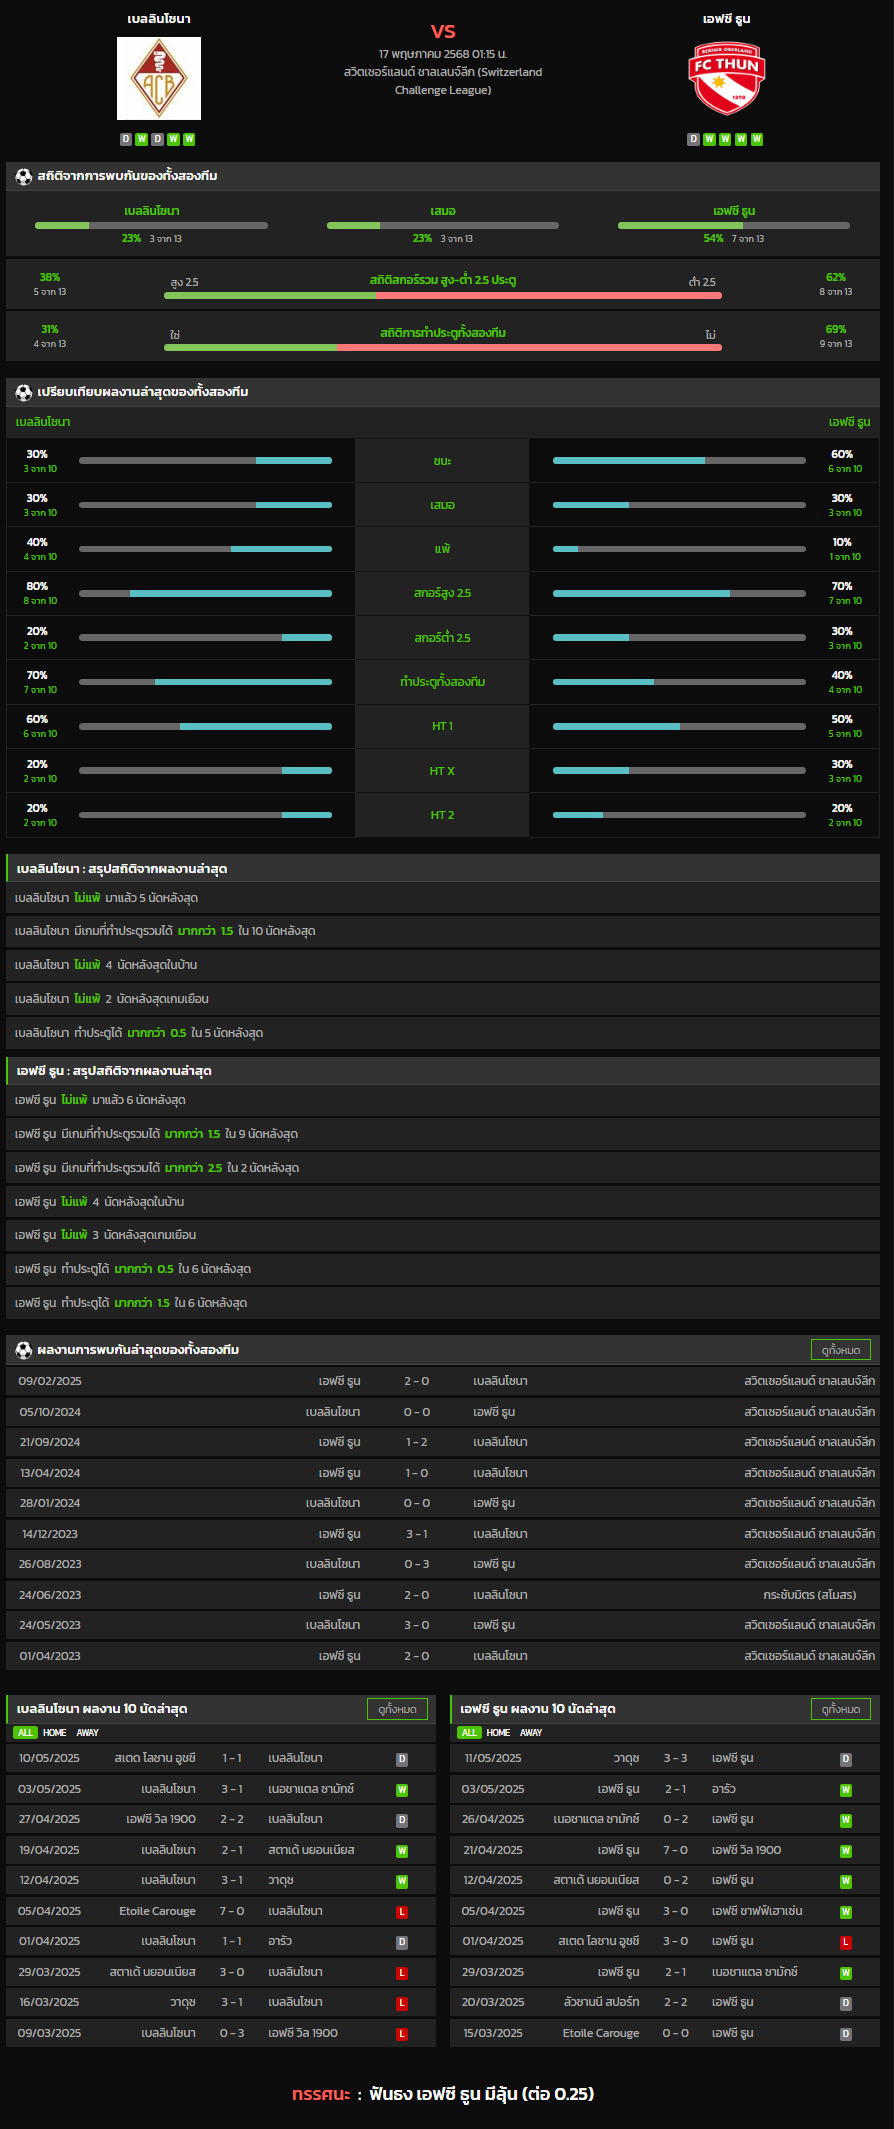The height and width of the screenshot is (2129, 894).
Task: Click L badge on 05/04/2025 Etoile Carouge 7-0 row
Action: [402, 1912]
